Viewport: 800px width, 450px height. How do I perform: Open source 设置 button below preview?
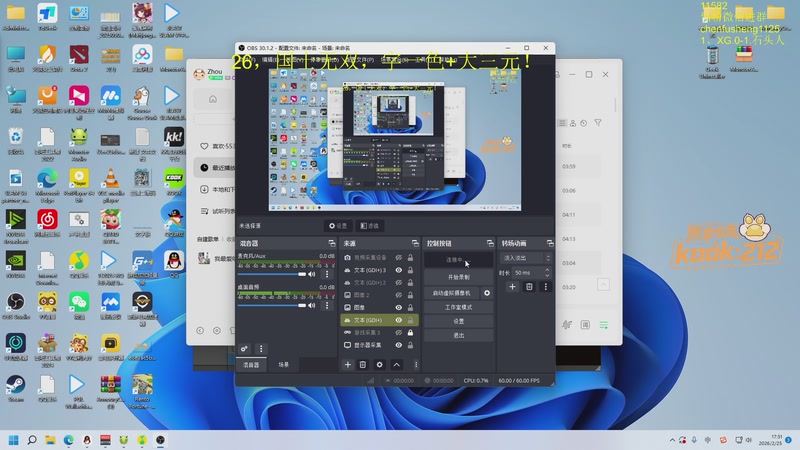pos(338,226)
